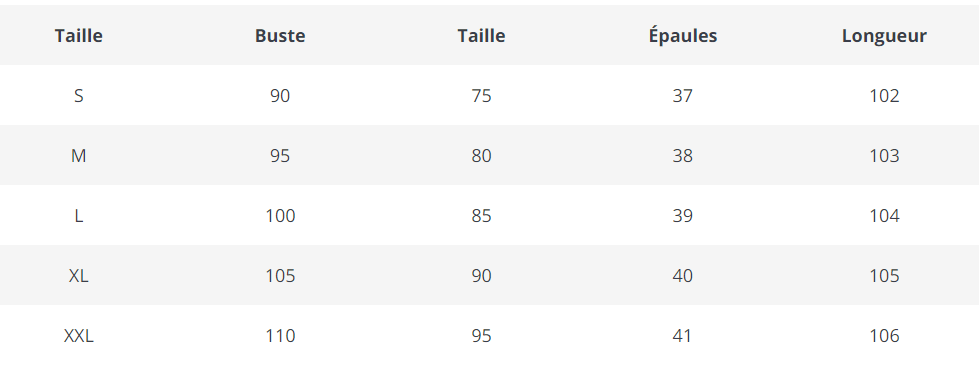
Task: Click the Longueur value 104
Action: point(884,216)
